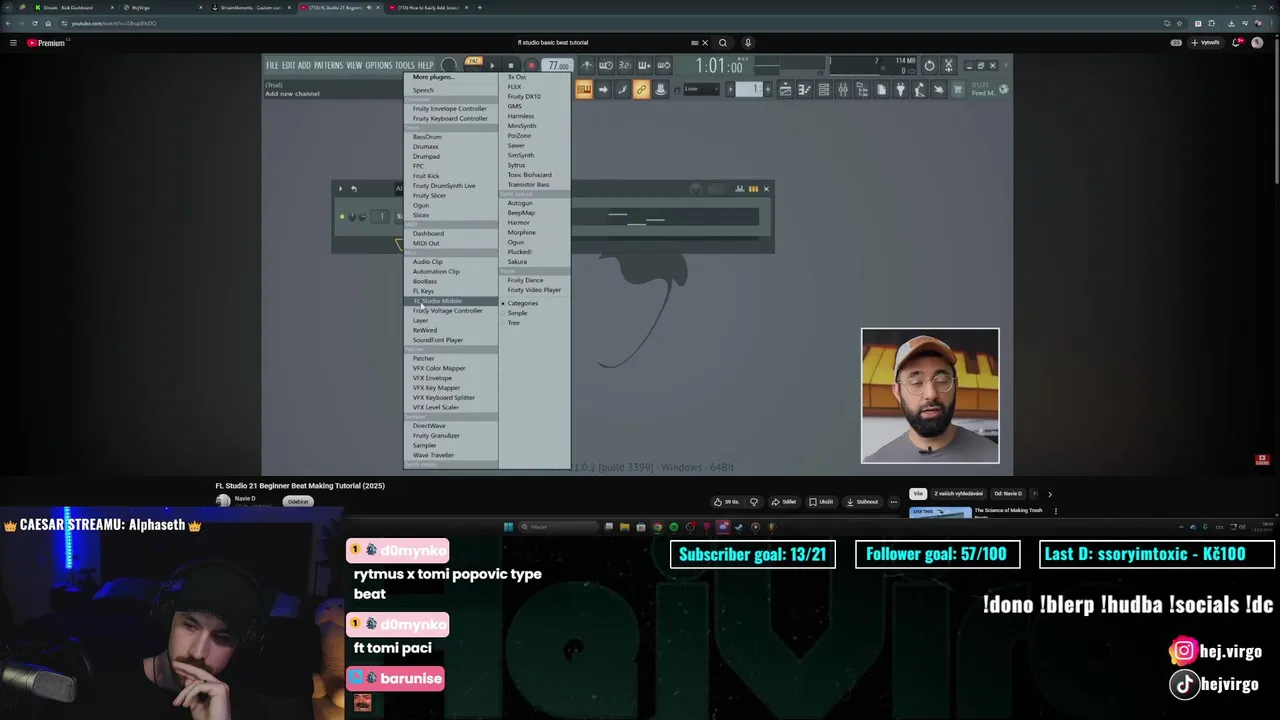Screen dimensions: 1280x720
Task: Select the Categories view radio option
Action: pos(520,303)
